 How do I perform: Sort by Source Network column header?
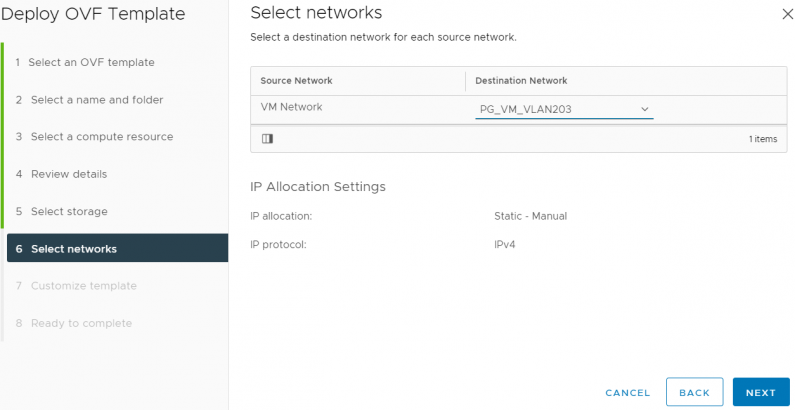pyautogui.click(x=296, y=80)
